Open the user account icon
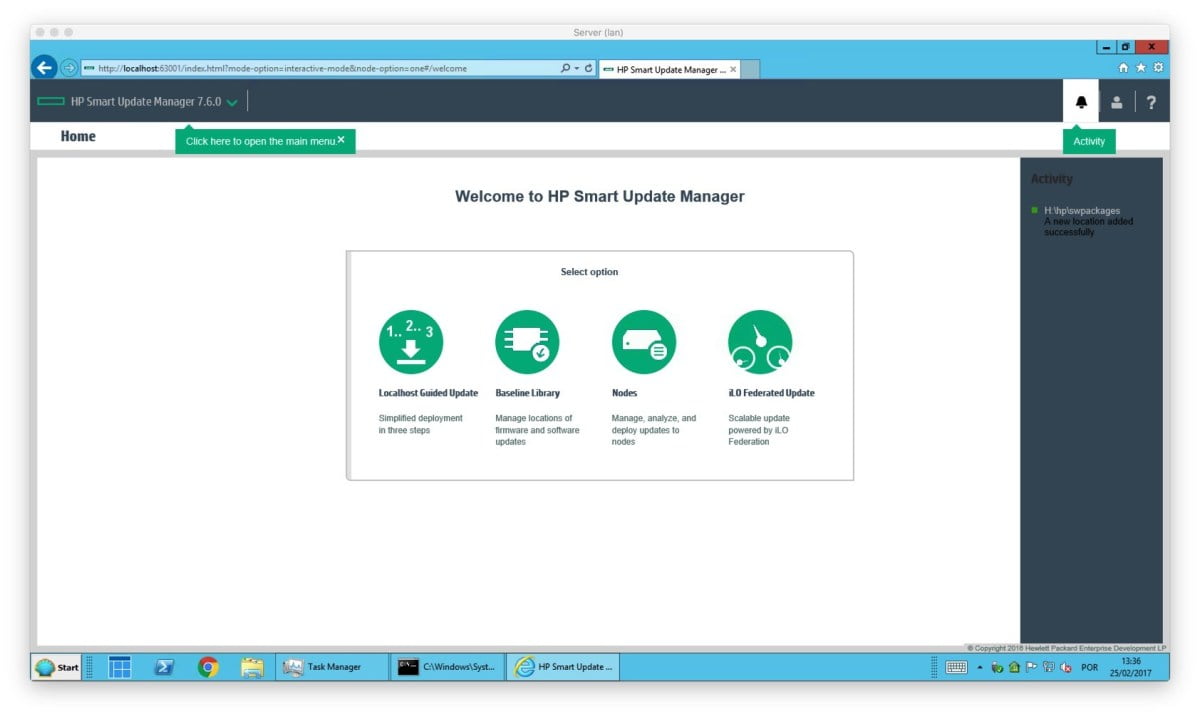This screenshot has height=717, width=1200. pos(1117,102)
